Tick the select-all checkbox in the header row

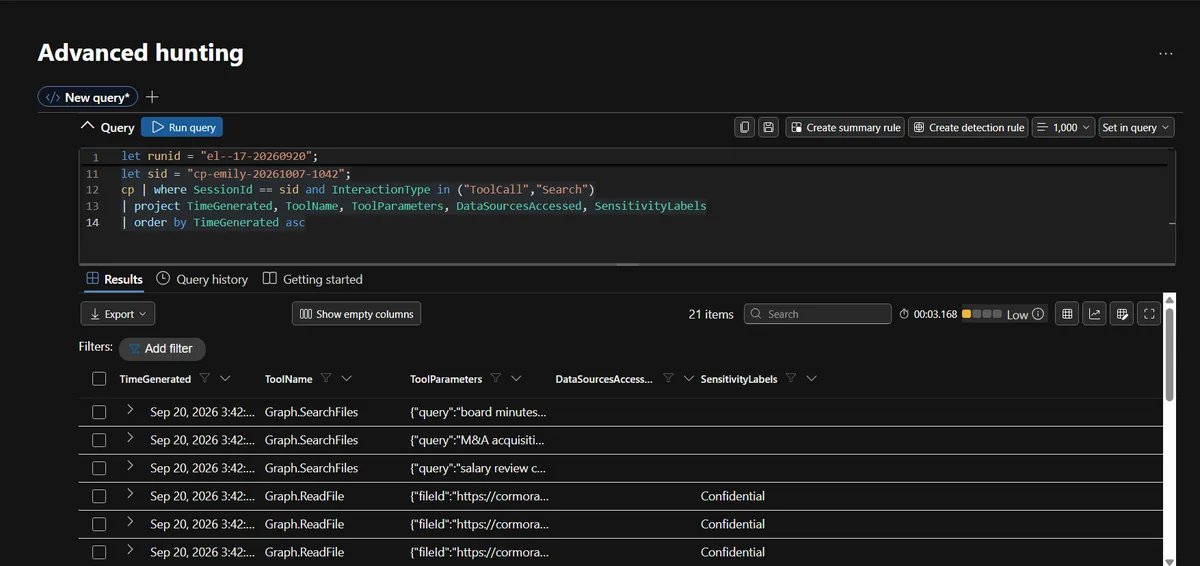[99, 379]
